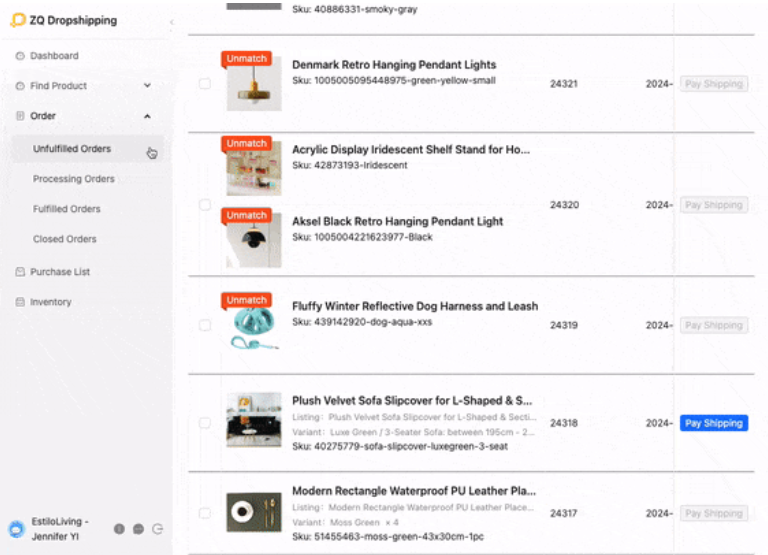This screenshot has height=555, width=768.
Task: Collapse sidebar using the arrow by logo
Action: [171, 22]
